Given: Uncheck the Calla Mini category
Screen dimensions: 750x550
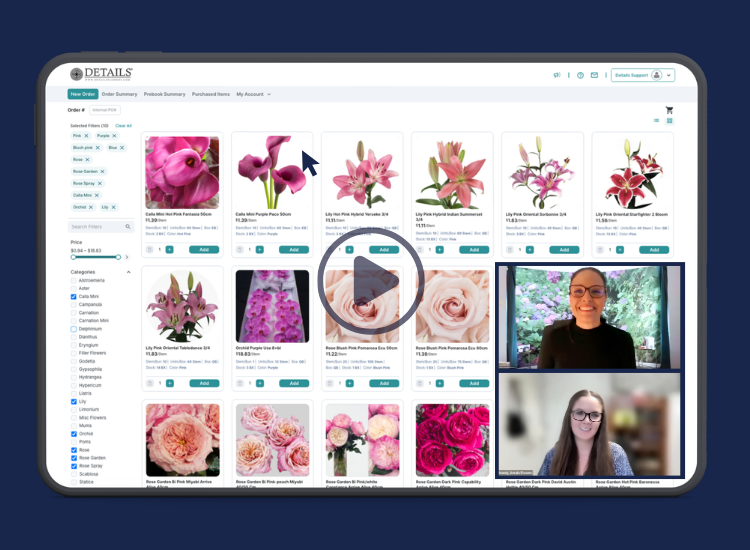Looking at the screenshot, I should pos(74,297).
